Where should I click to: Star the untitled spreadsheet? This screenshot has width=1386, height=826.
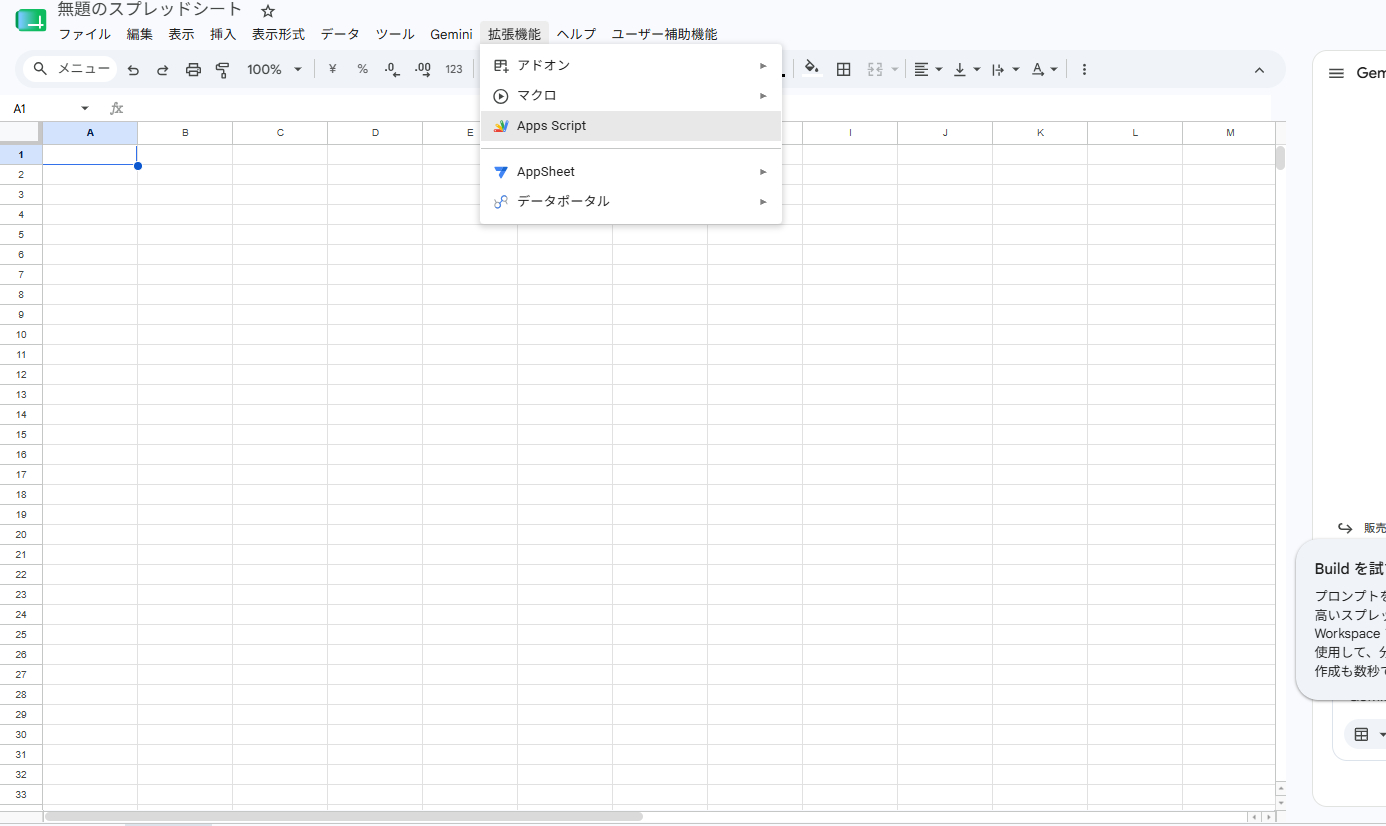click(x=268, y=11)
